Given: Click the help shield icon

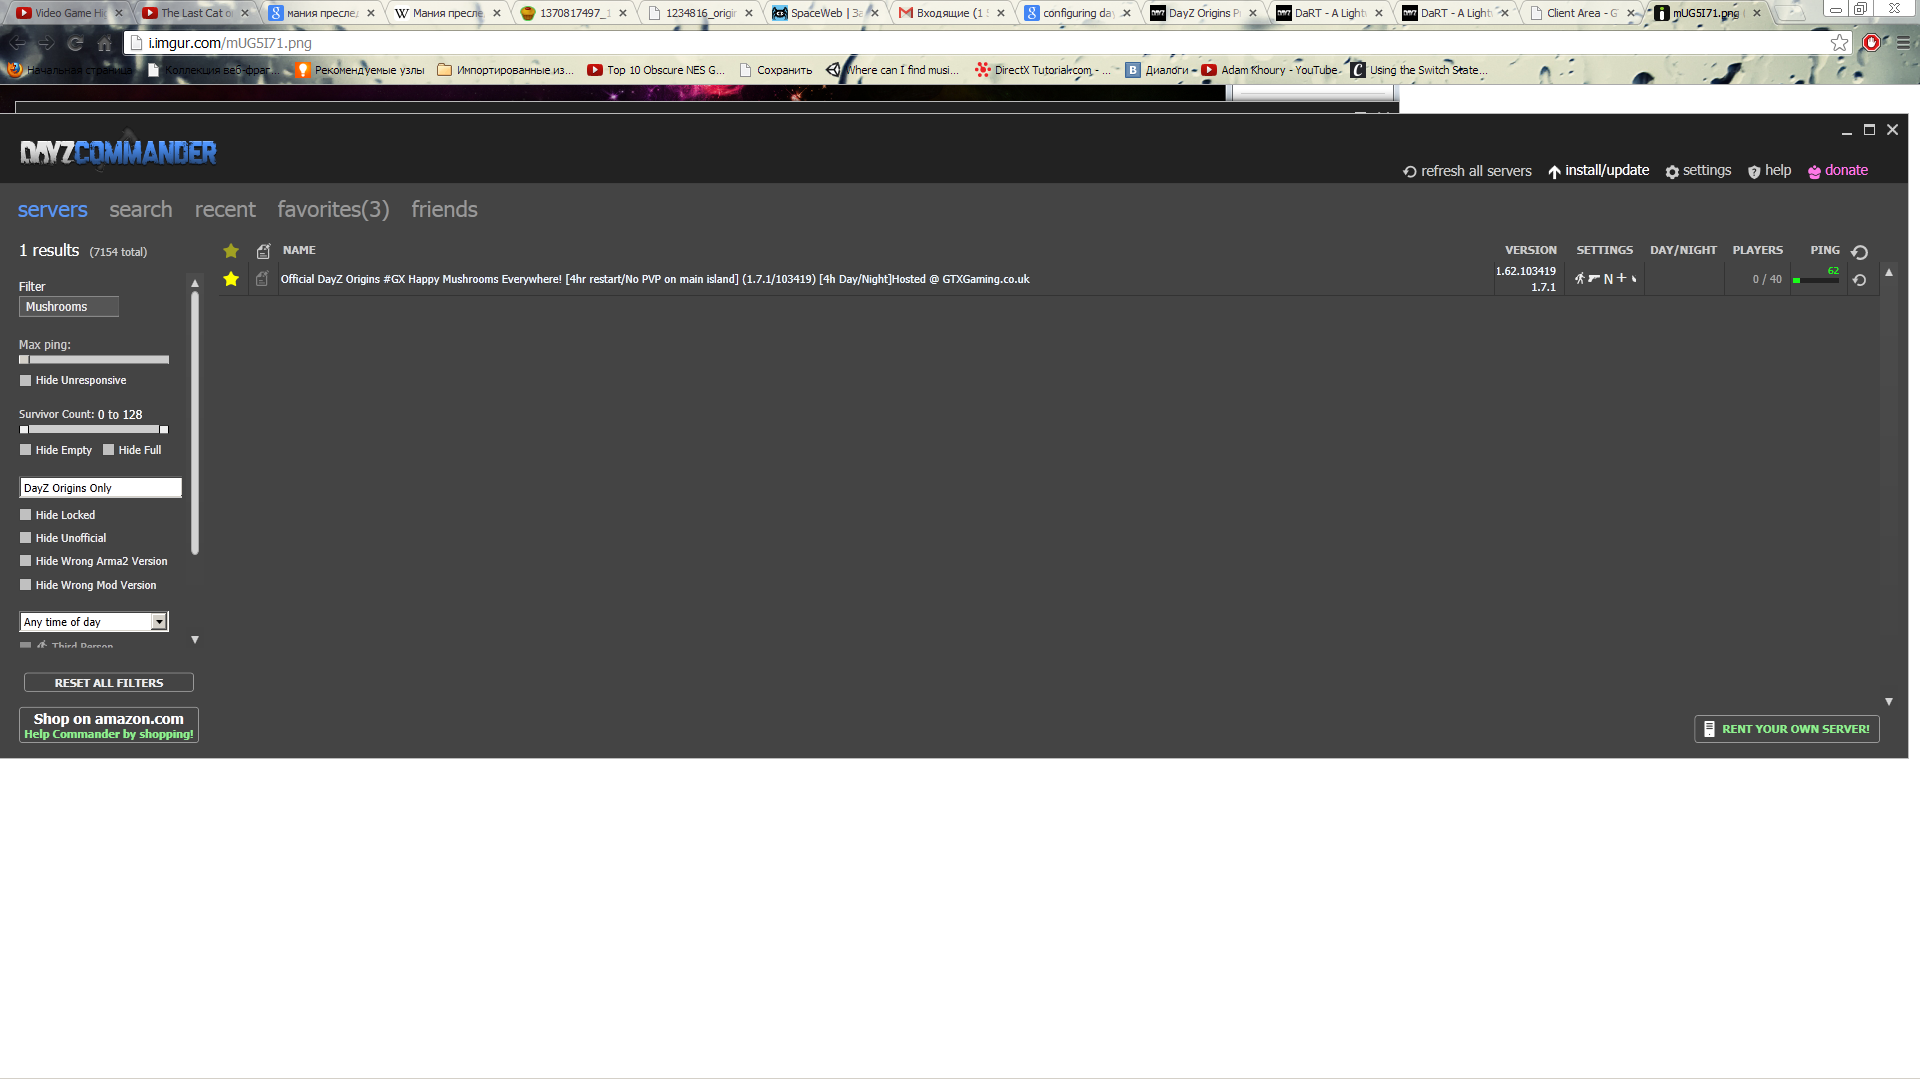Looking at the screenshot, I should 1753,172.
